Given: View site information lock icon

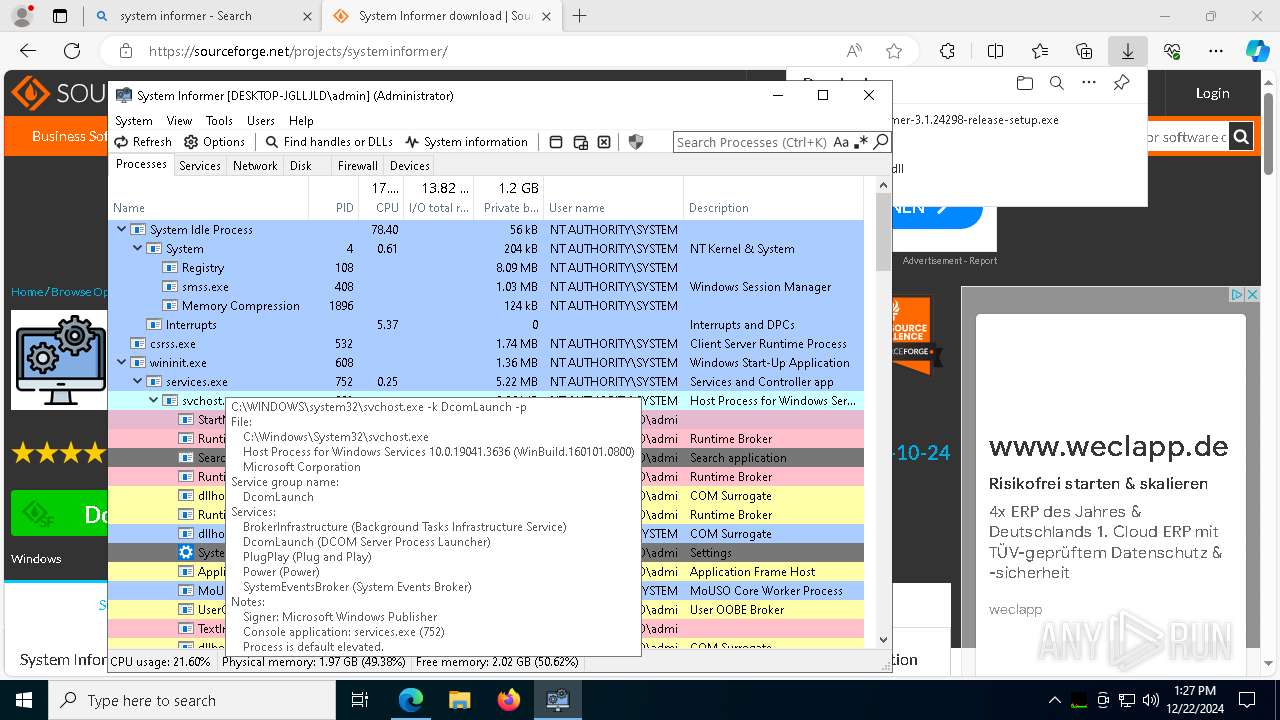Looking at the screenshot, I should [x=125, y=51].
